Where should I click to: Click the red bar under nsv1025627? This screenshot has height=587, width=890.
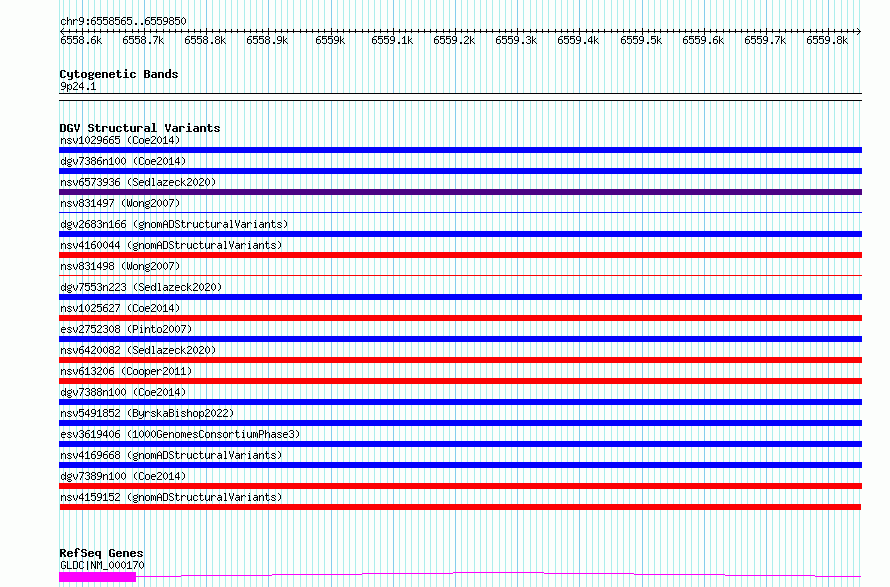coord(460,318)
